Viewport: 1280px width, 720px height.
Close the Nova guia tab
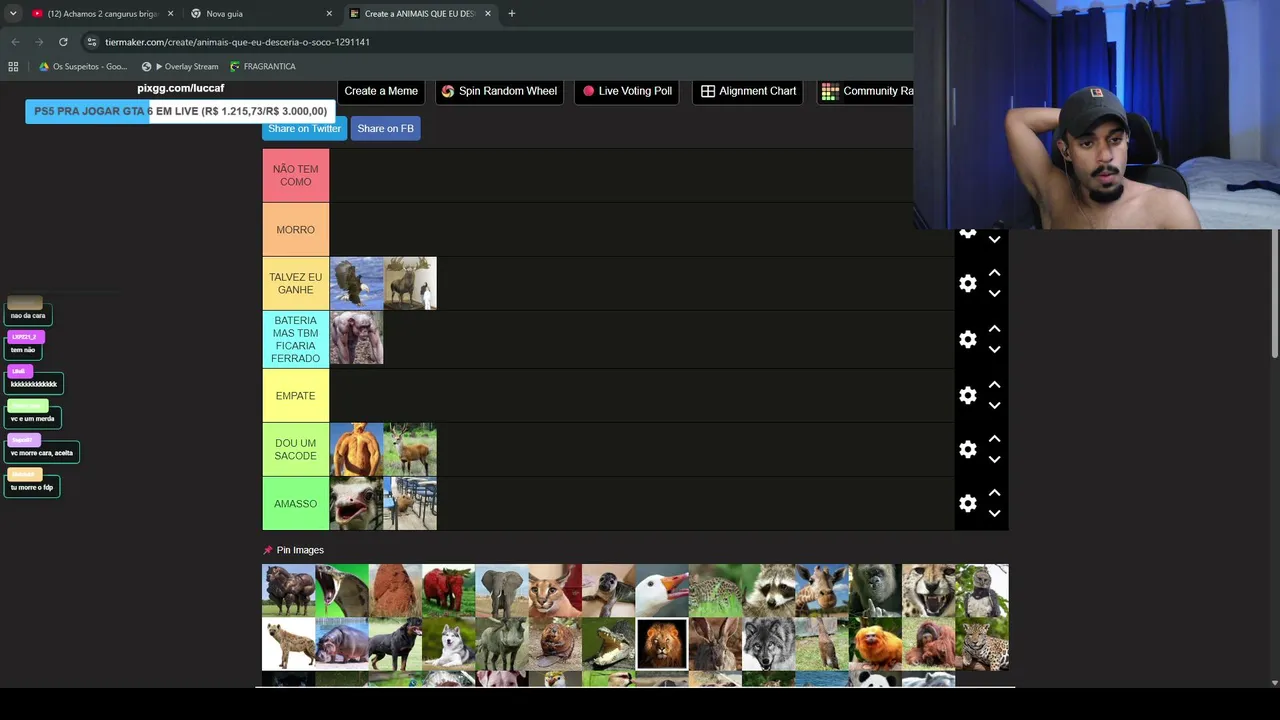point(329,14)
